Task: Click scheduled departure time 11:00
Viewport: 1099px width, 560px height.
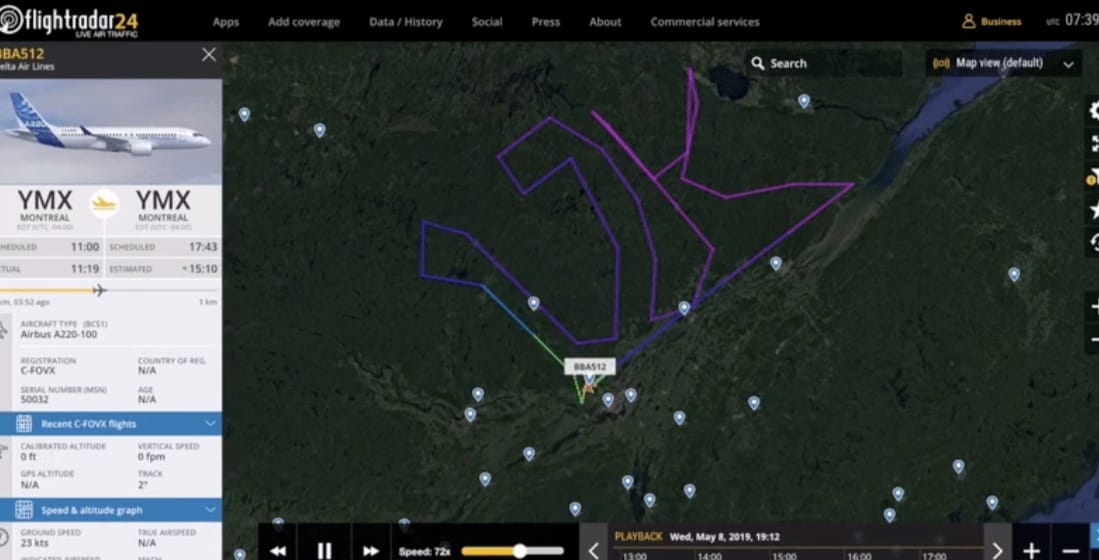Action: [x=85, y=247]
